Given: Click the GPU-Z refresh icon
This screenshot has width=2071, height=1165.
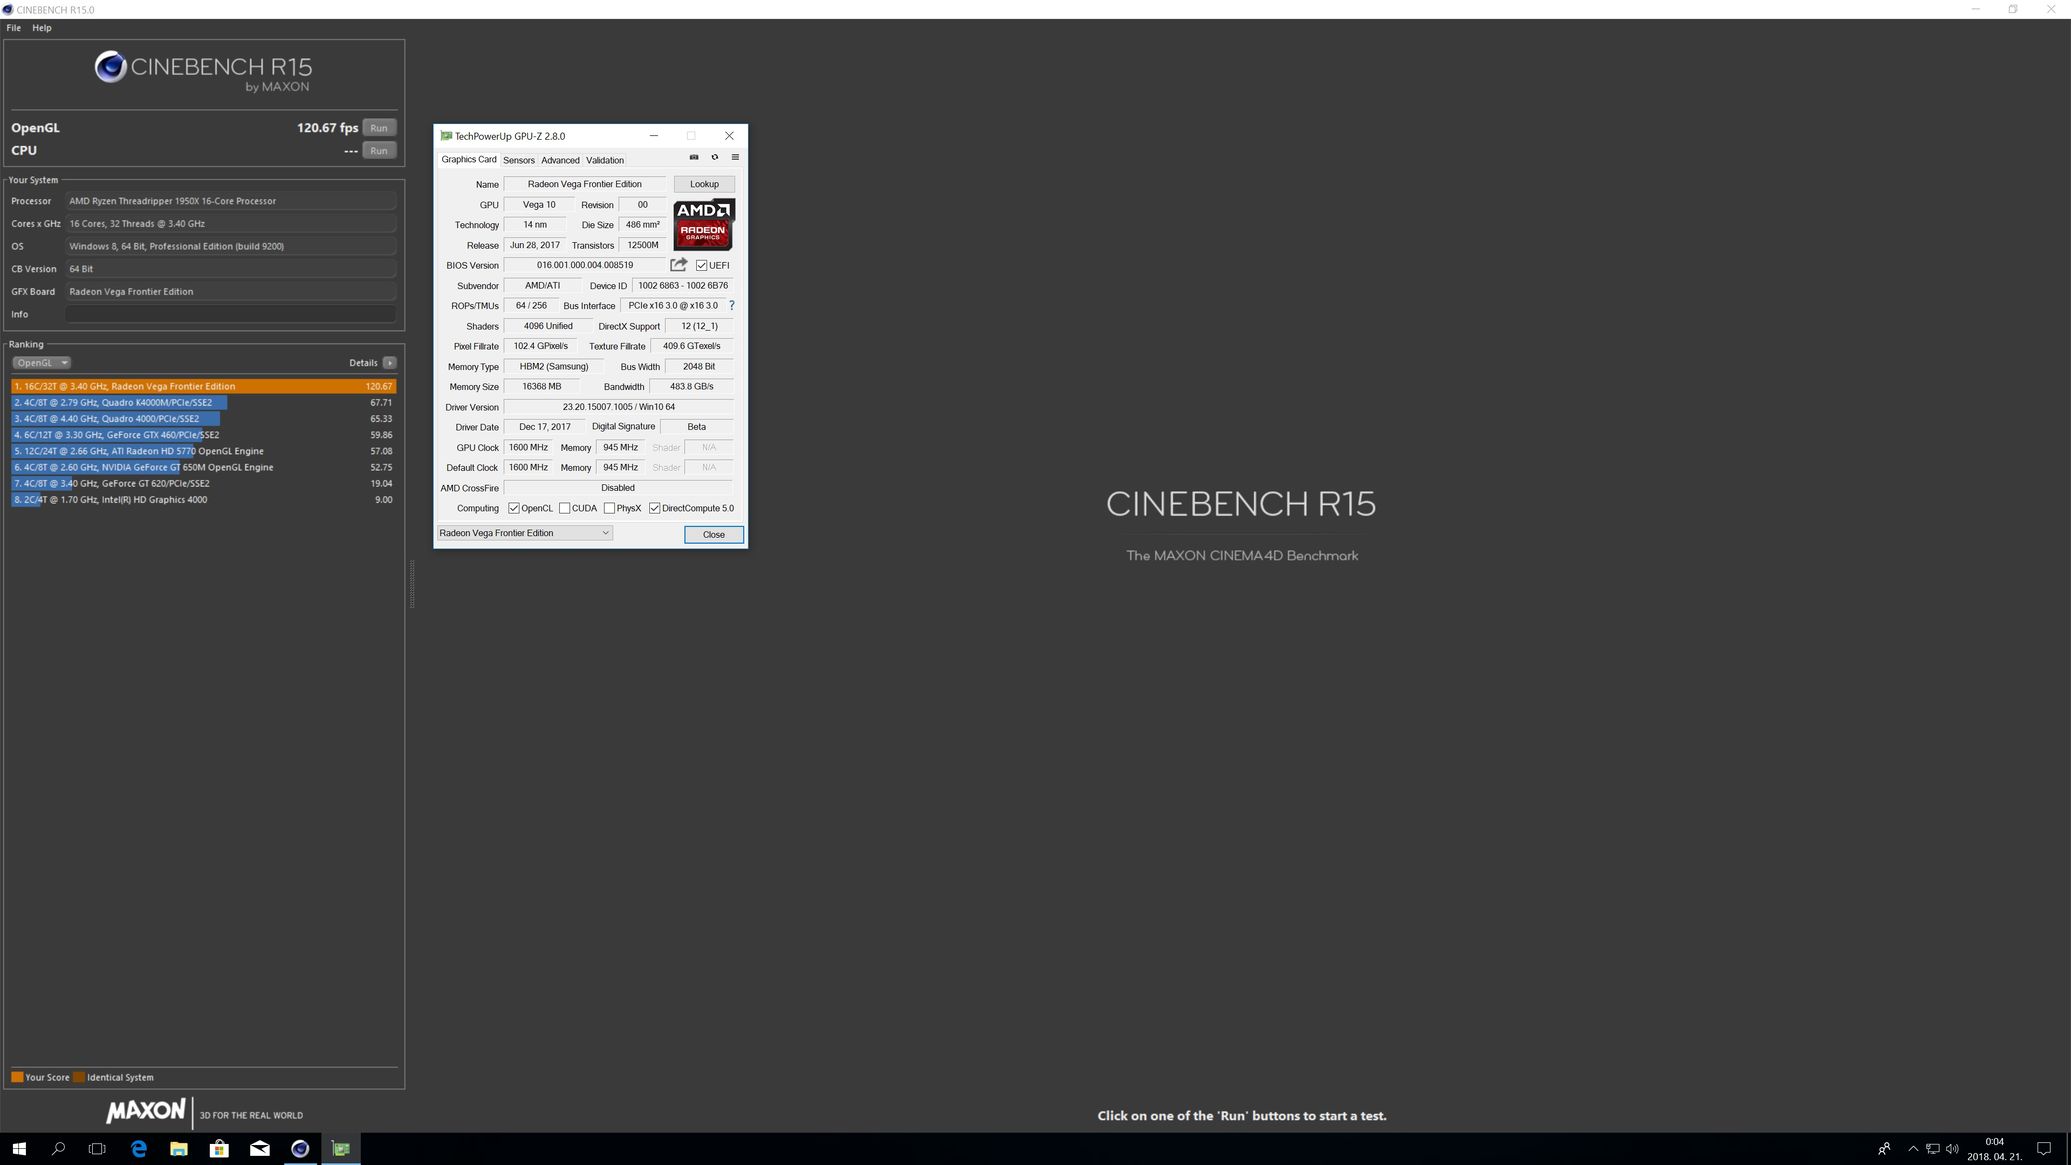Looking at the screenshot, I should (x=714, y=157).
